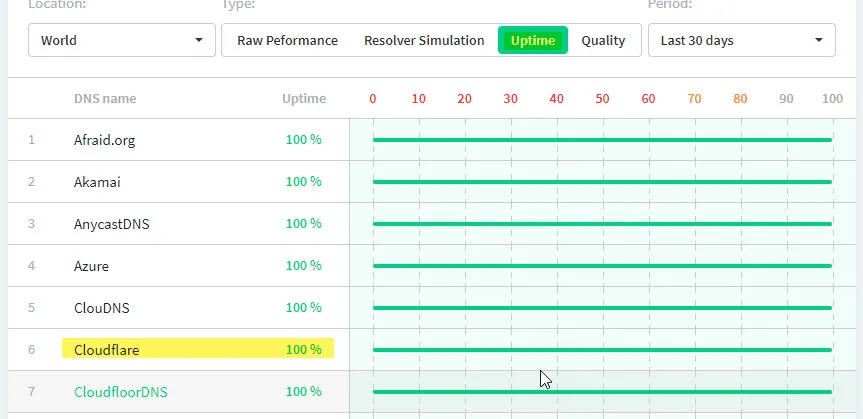The width and height of the screenshot is (863, 419).
Task: Sort by DNS name column header
Action: [x=105, y=99]
